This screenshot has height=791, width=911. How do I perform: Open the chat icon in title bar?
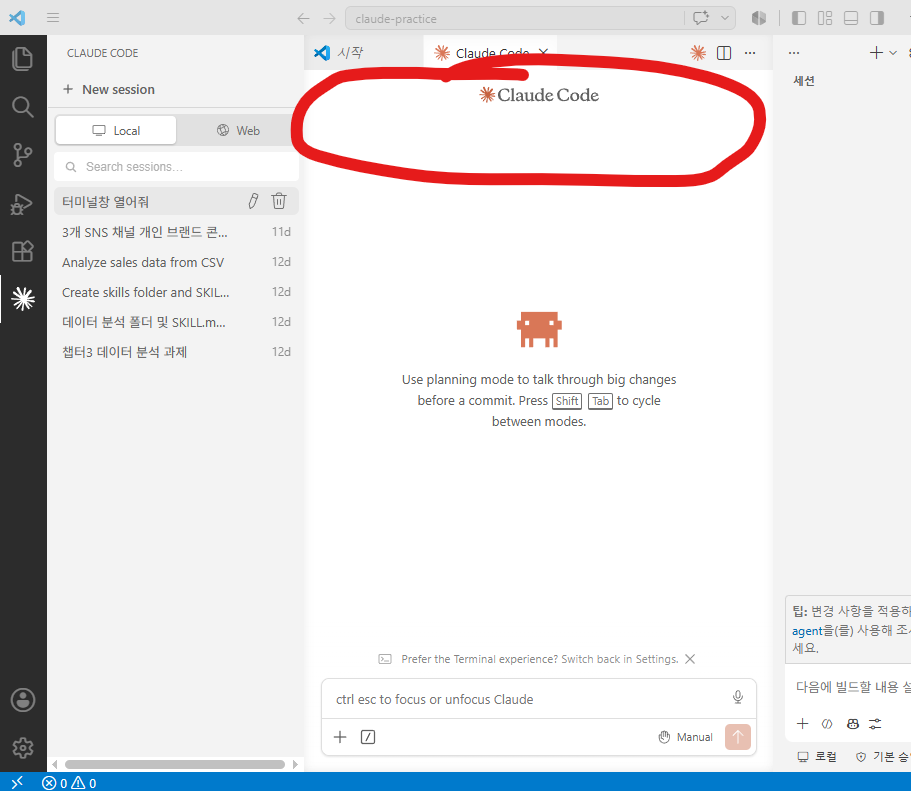point(701,18)
